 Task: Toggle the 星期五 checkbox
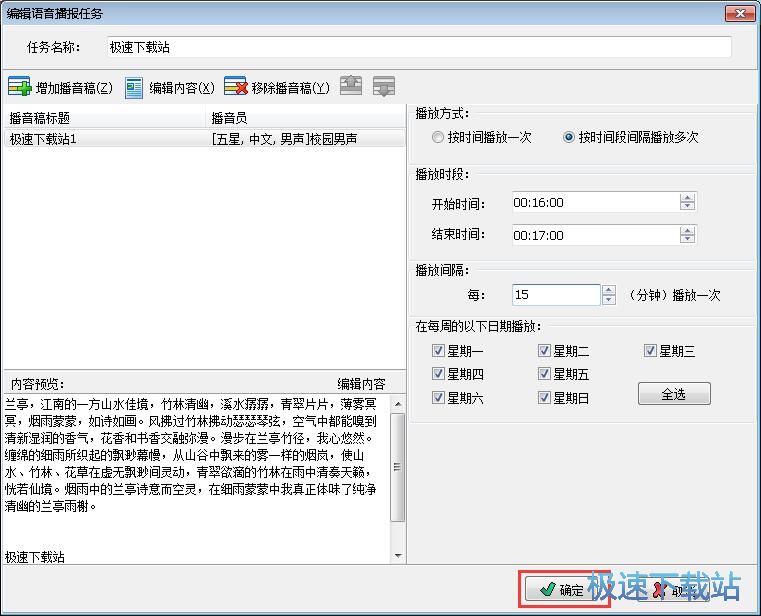pos(544,374)
